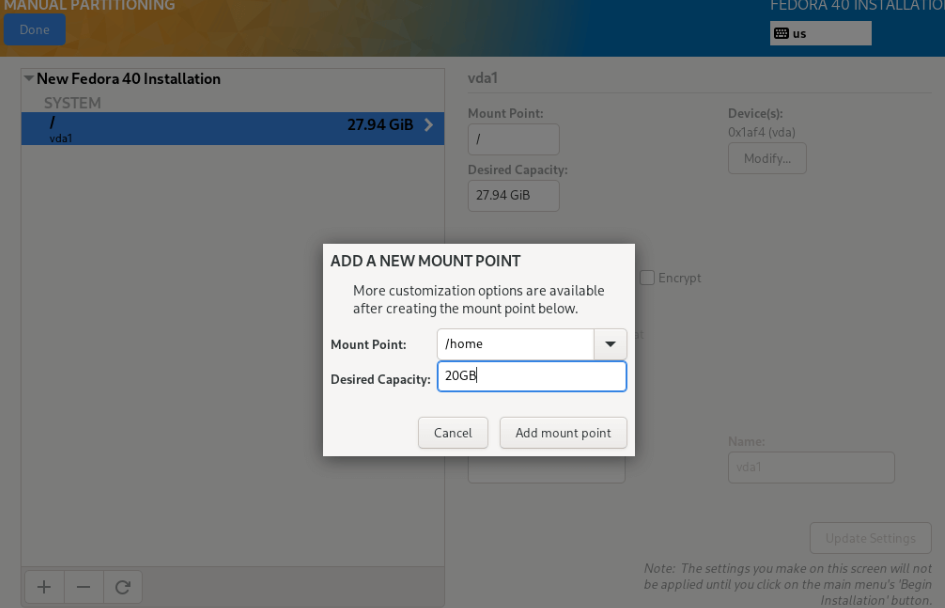Image resolution: width=945 pixels, height=608 pixels.
Task: Click the Name field containing vda1
Action: click(811, 468)
